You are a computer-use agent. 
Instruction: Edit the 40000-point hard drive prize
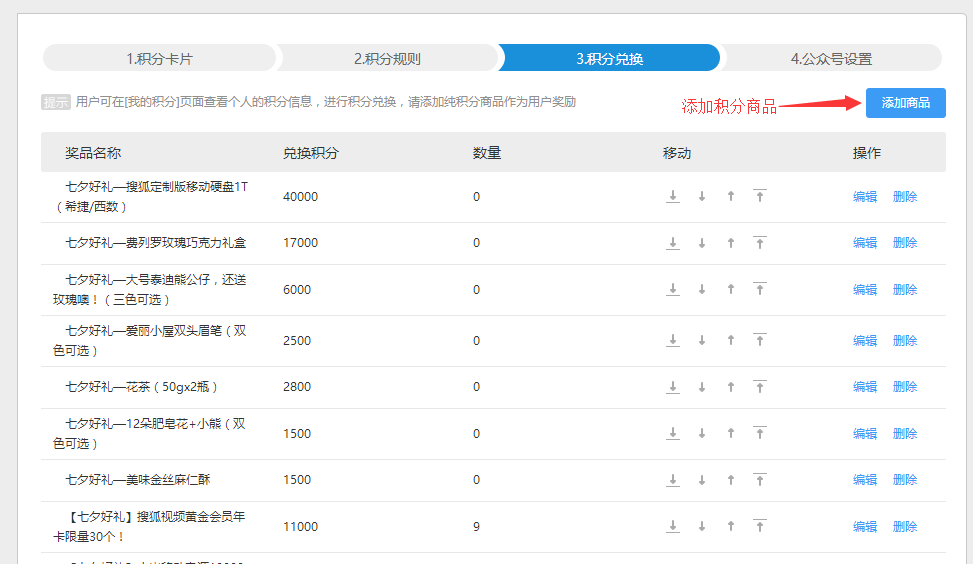pyautogui.click(x=865, y=197)
